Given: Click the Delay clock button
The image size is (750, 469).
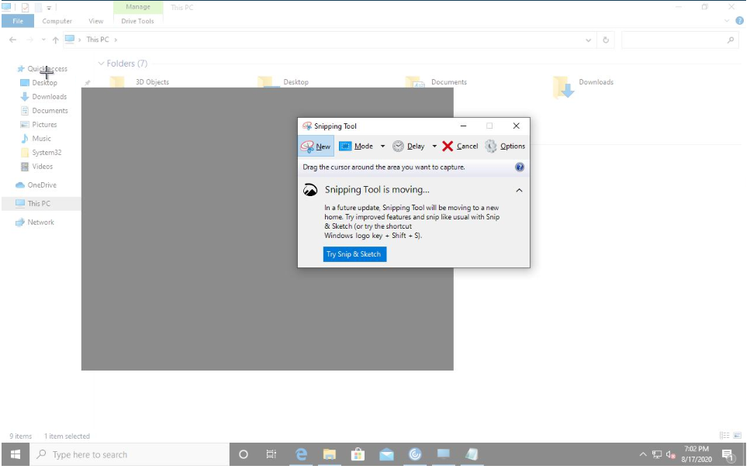Looking at the screenshot, I should 408,146.
